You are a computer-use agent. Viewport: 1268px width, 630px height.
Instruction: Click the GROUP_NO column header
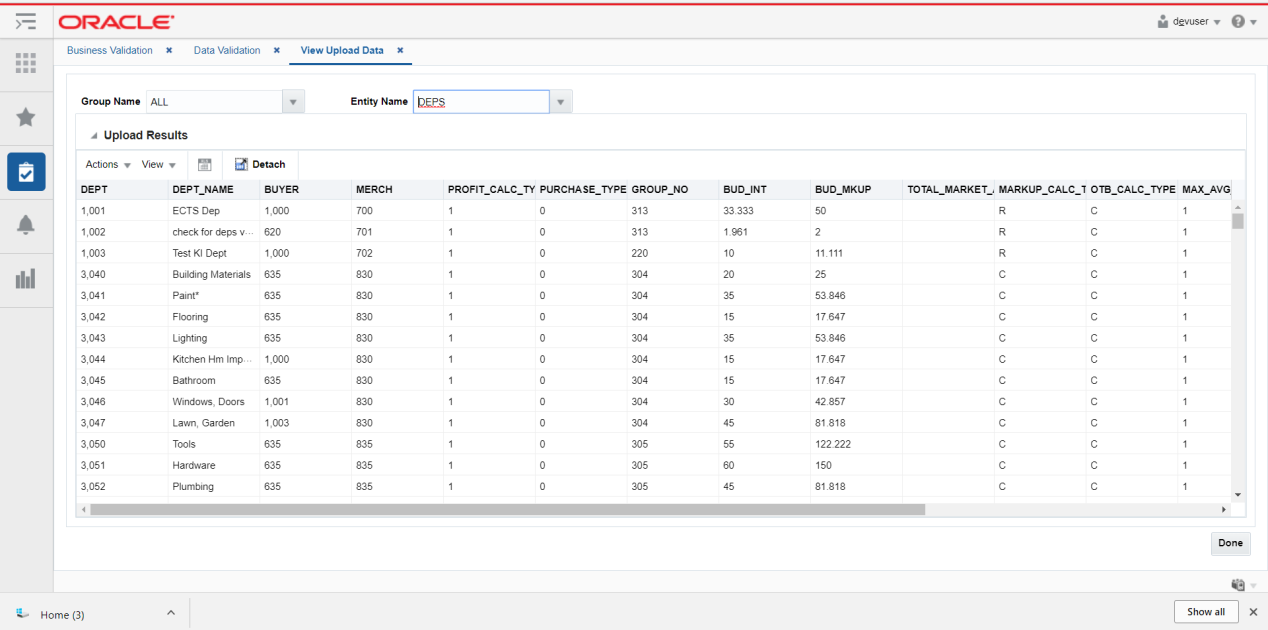coord(673,190)
